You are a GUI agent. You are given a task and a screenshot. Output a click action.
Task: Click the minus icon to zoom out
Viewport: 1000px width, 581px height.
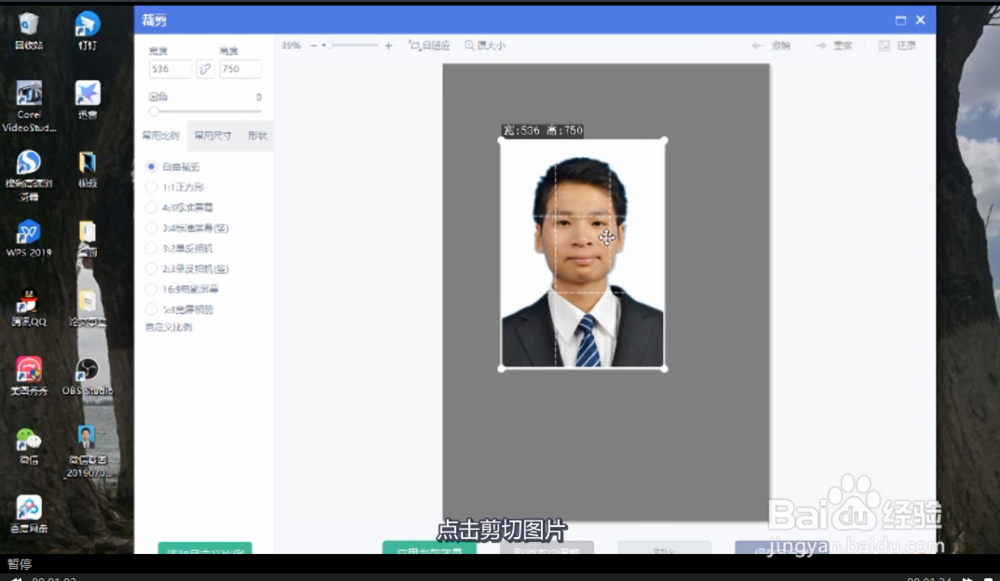click(315, 44)
